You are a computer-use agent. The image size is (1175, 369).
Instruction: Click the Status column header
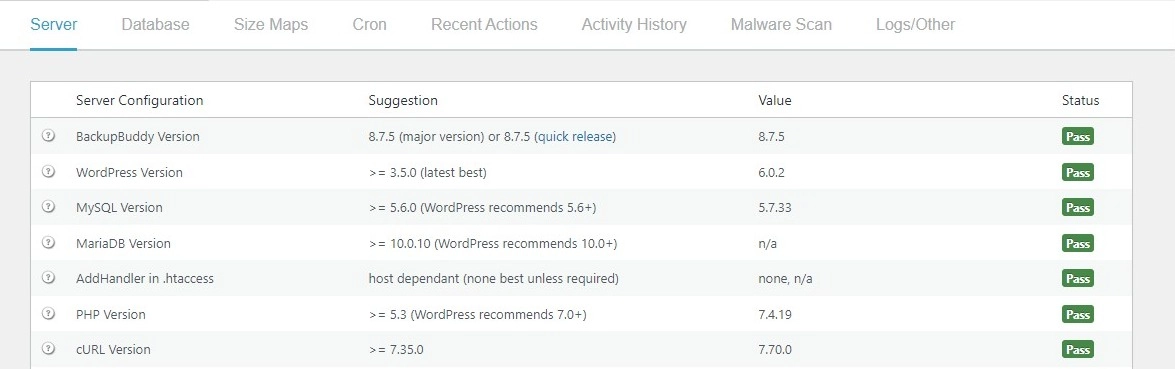(x=1080, y=100)
